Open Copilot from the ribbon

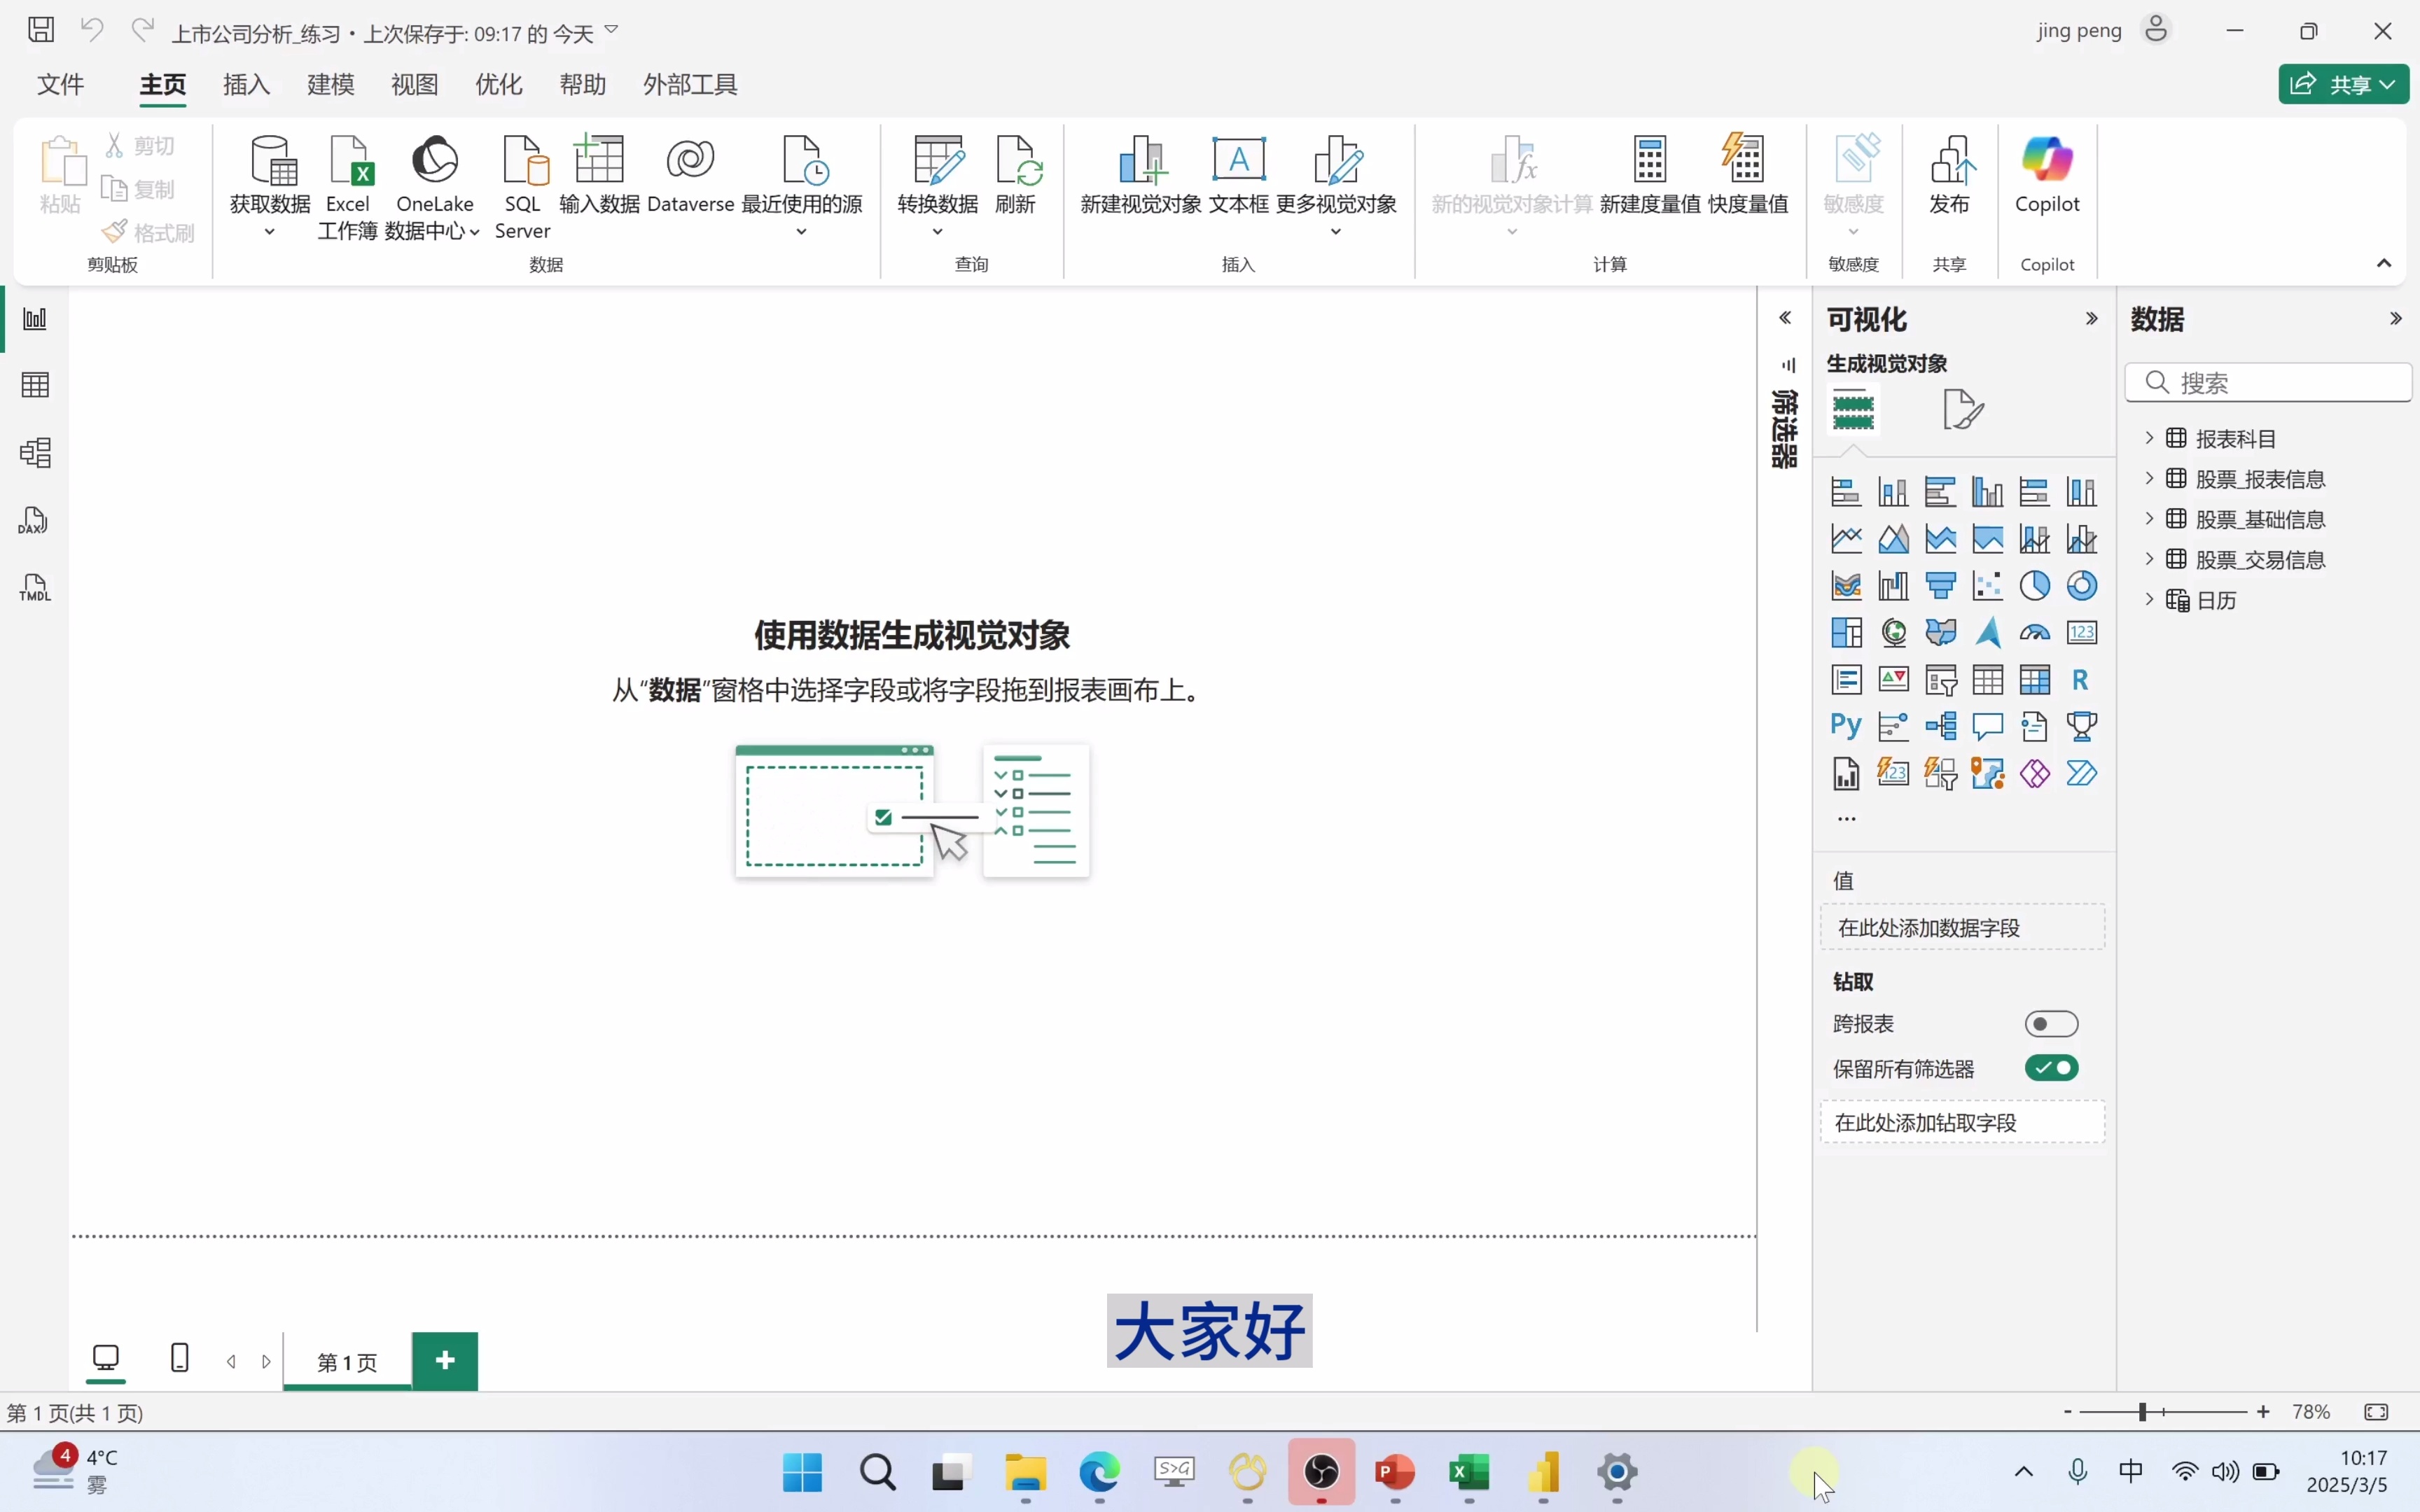pyautogui.click(x=2047, y=175)
